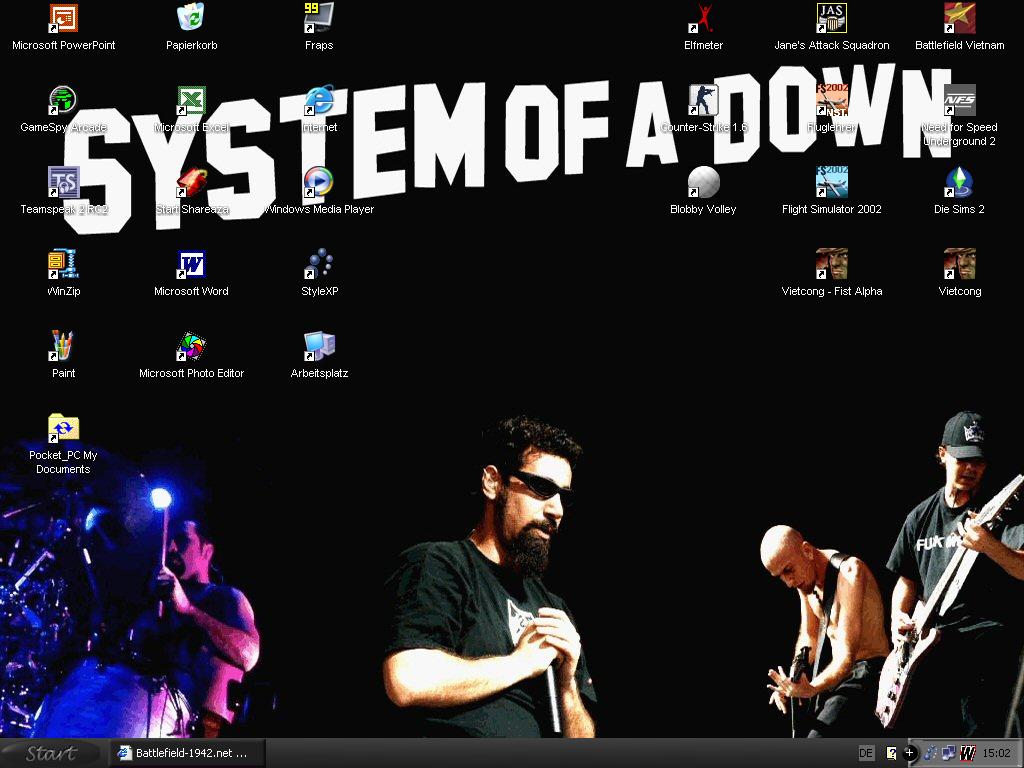This screenshot has height=768, width=1024.
Task: Open the DE language bar indicator
Action: coord(866,753)
